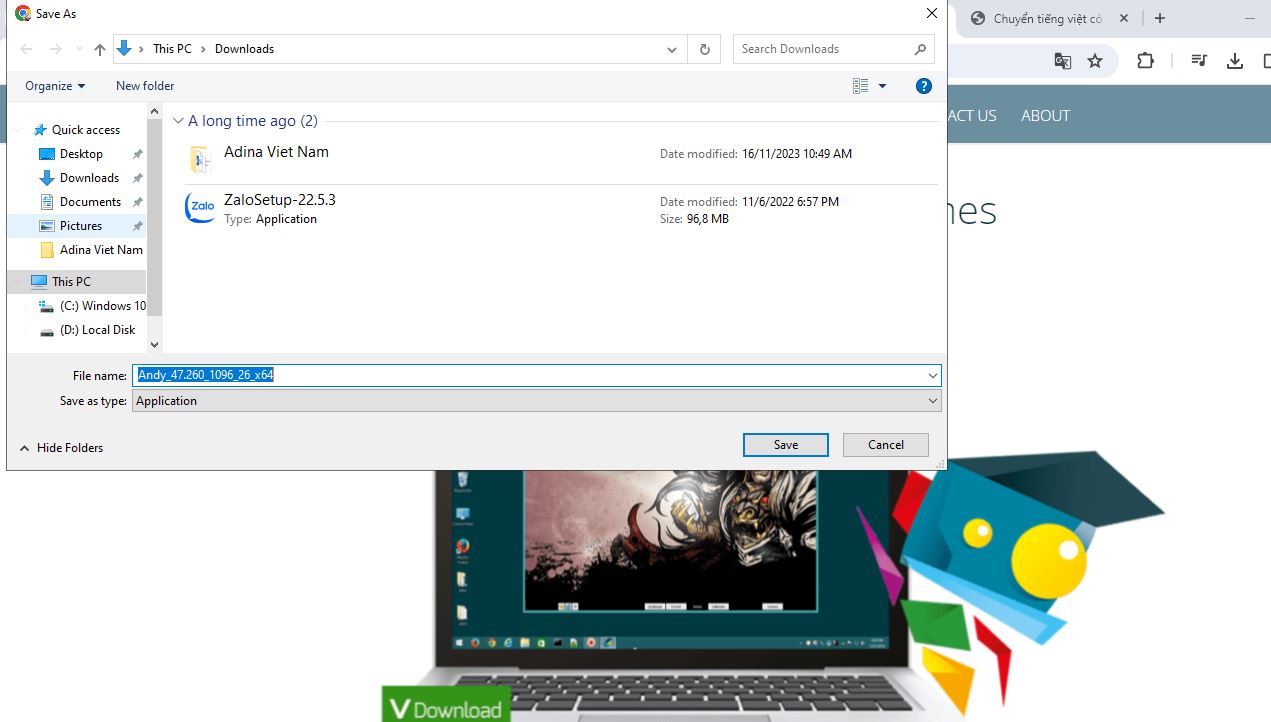
Task: Open Chrome extensions puzzle icon
Action: [1145, 61]
